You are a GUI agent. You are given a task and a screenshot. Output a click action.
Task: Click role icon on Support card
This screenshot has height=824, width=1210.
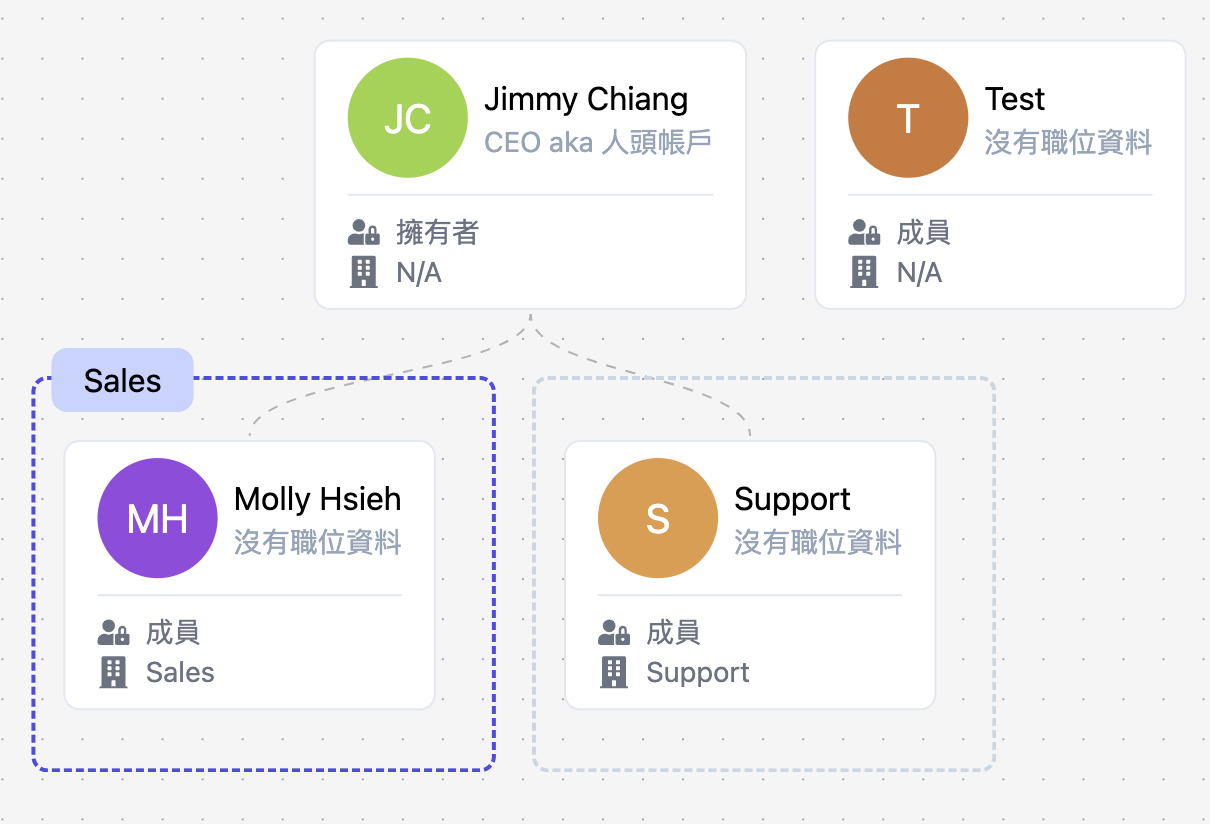click(613, 633)
